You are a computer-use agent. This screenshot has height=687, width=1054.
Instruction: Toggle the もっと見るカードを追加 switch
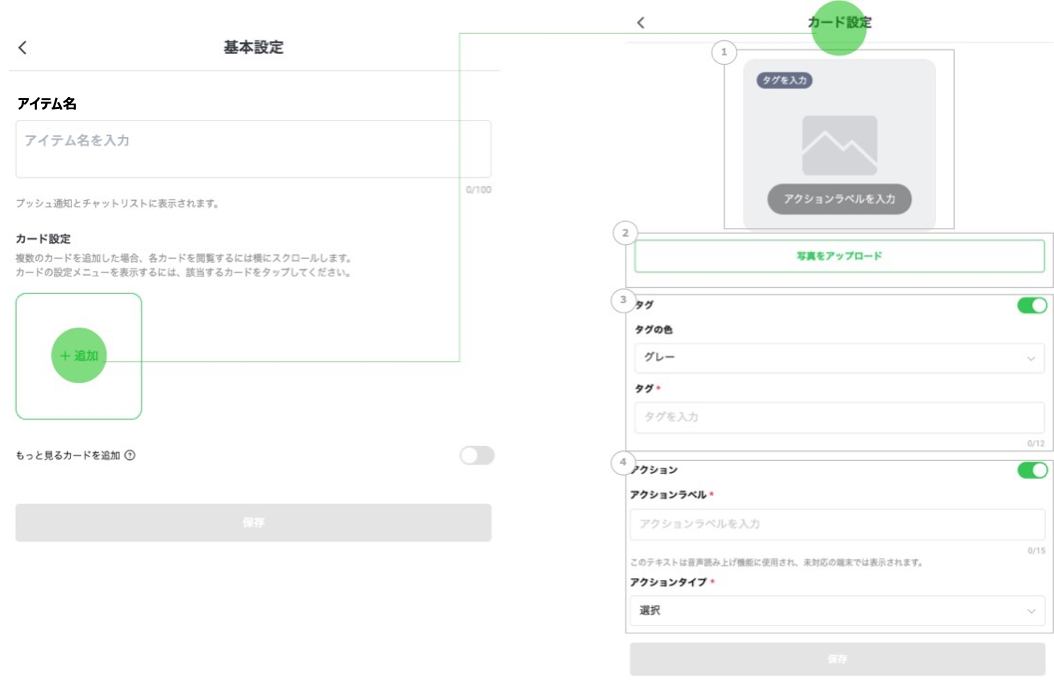(477, 456)
